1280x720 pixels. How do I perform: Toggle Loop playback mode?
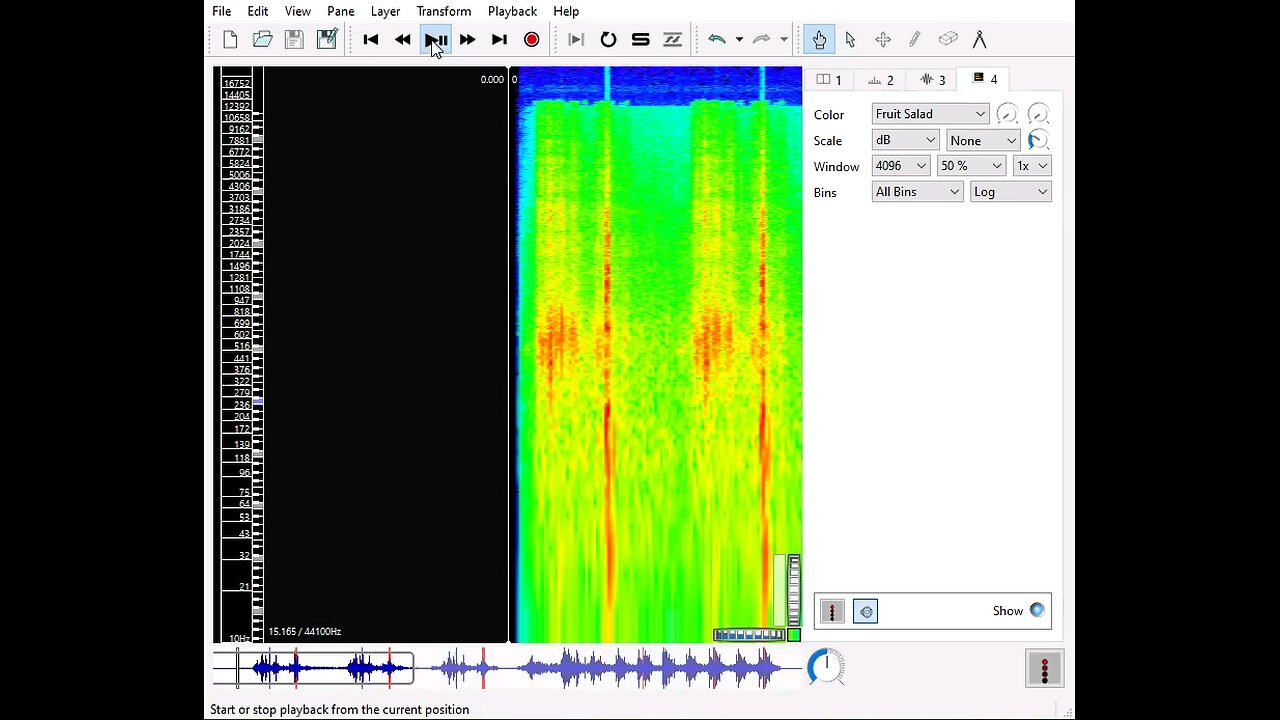[x=608, y=40]
